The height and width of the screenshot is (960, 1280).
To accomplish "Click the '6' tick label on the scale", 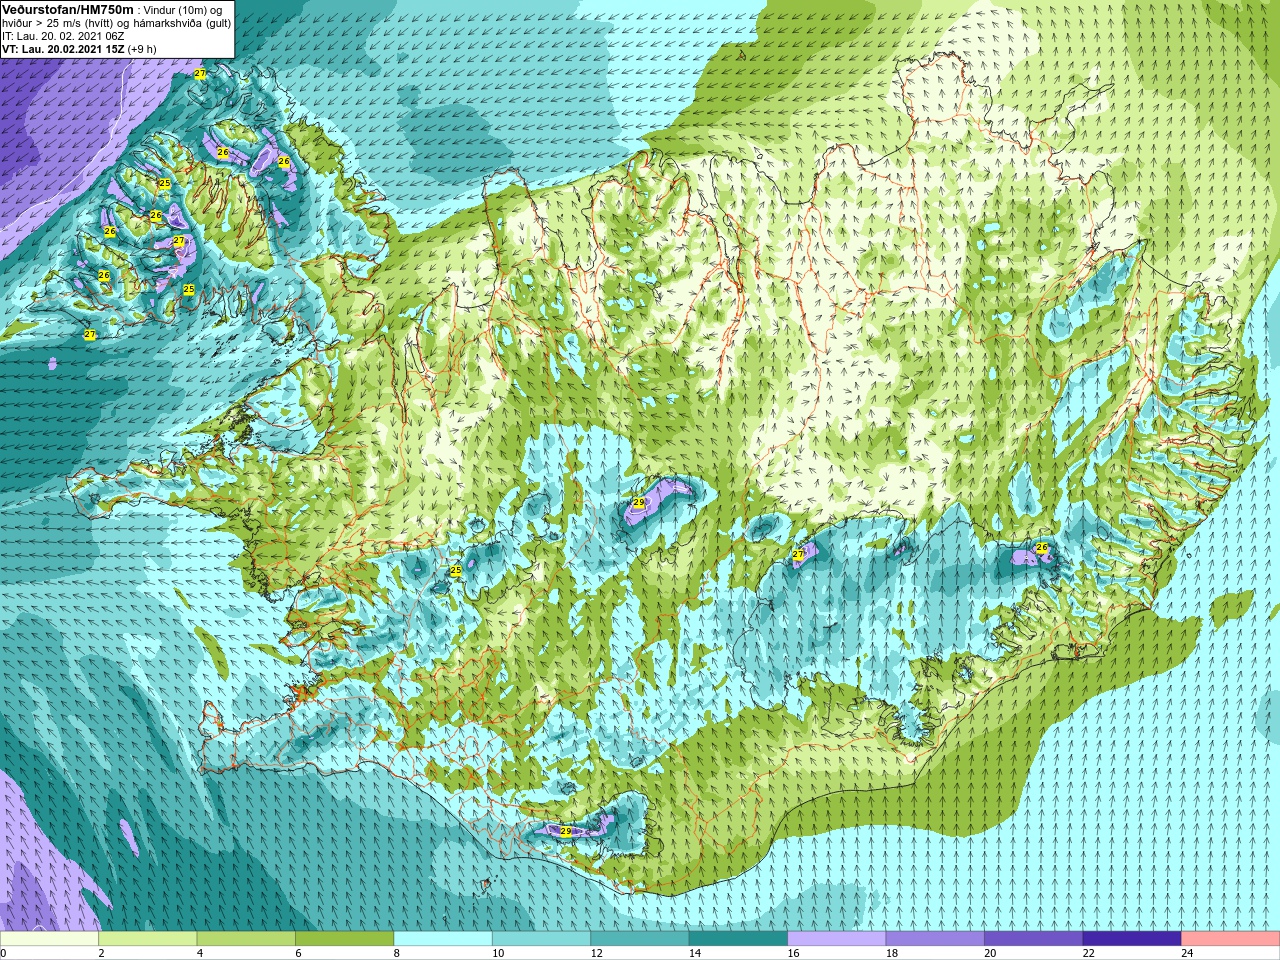I will point(297,953).
